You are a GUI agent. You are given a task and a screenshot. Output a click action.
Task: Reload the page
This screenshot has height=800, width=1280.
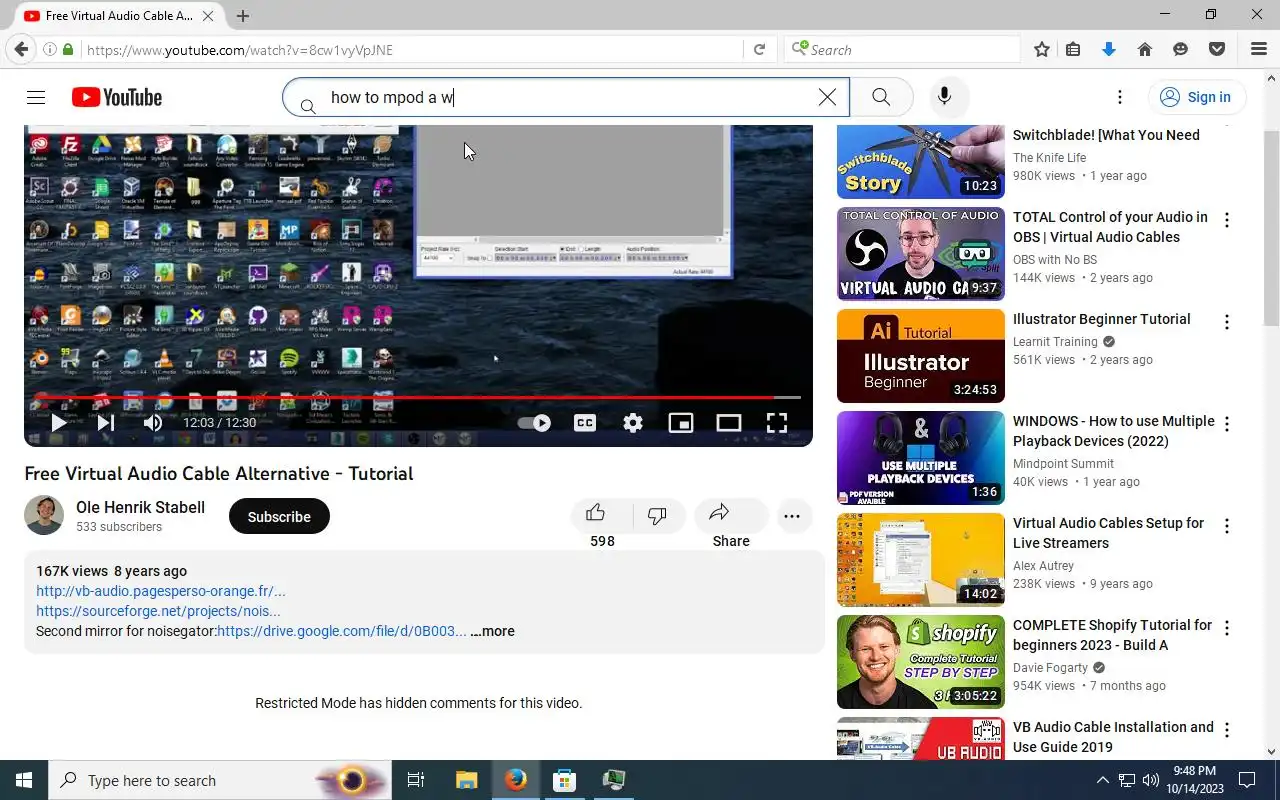pyautogui.click(x=759, y=49)
